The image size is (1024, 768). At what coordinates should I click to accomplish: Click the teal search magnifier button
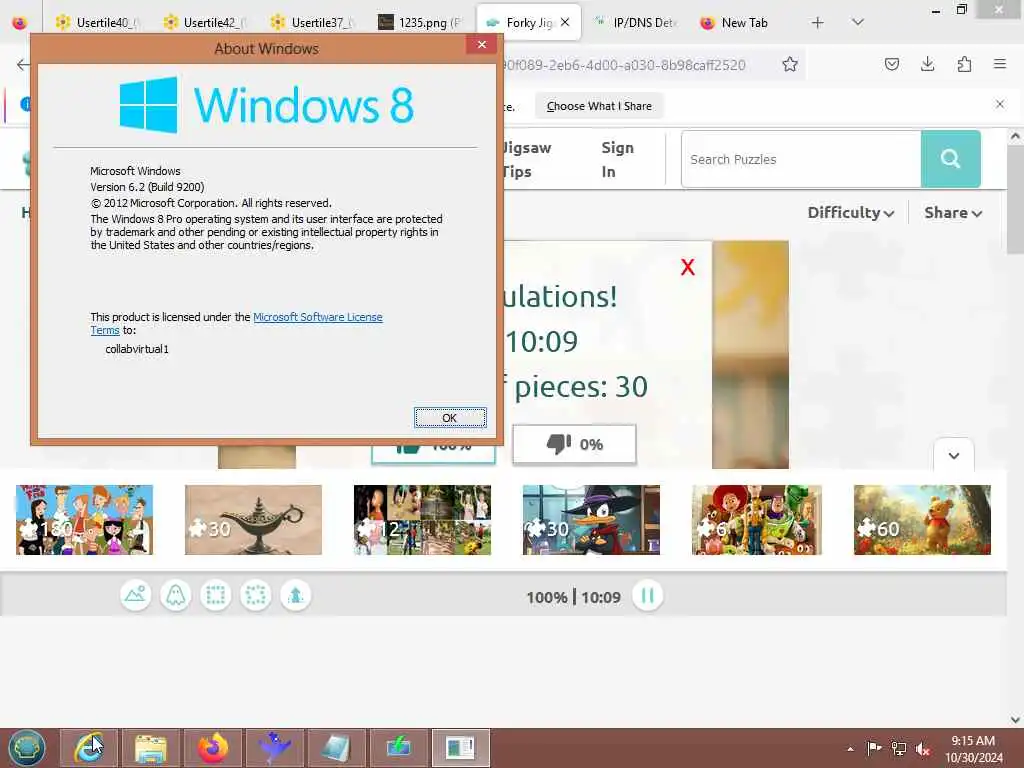click(x=950, y=159)
